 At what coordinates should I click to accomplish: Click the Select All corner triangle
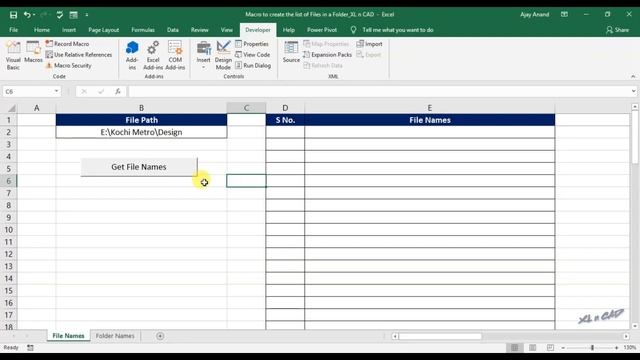click(x=11, y=108)
